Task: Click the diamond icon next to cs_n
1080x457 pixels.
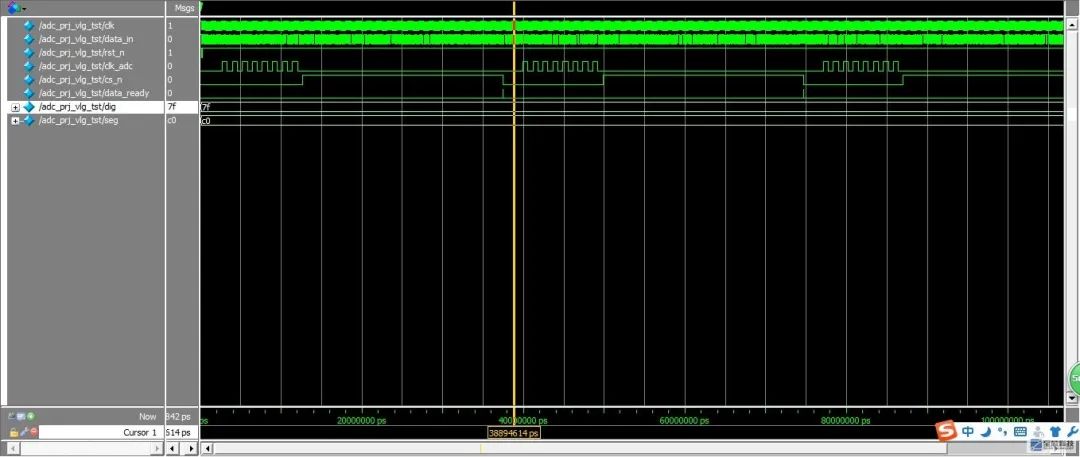Action: (x=28, y=79)
